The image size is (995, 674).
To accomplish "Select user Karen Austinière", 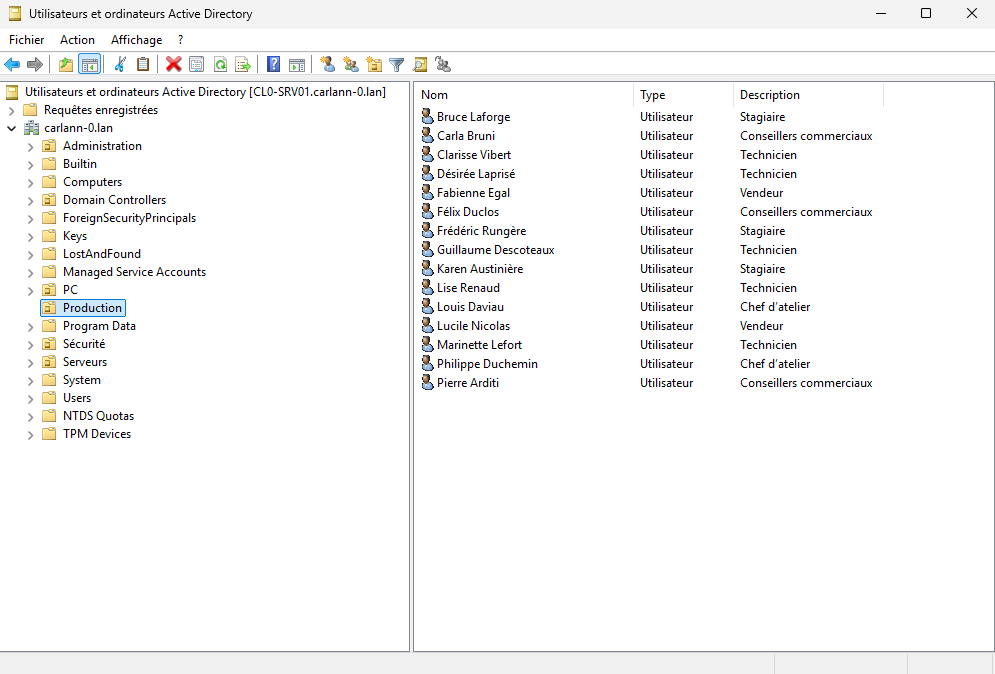I will tap(480, 269).
